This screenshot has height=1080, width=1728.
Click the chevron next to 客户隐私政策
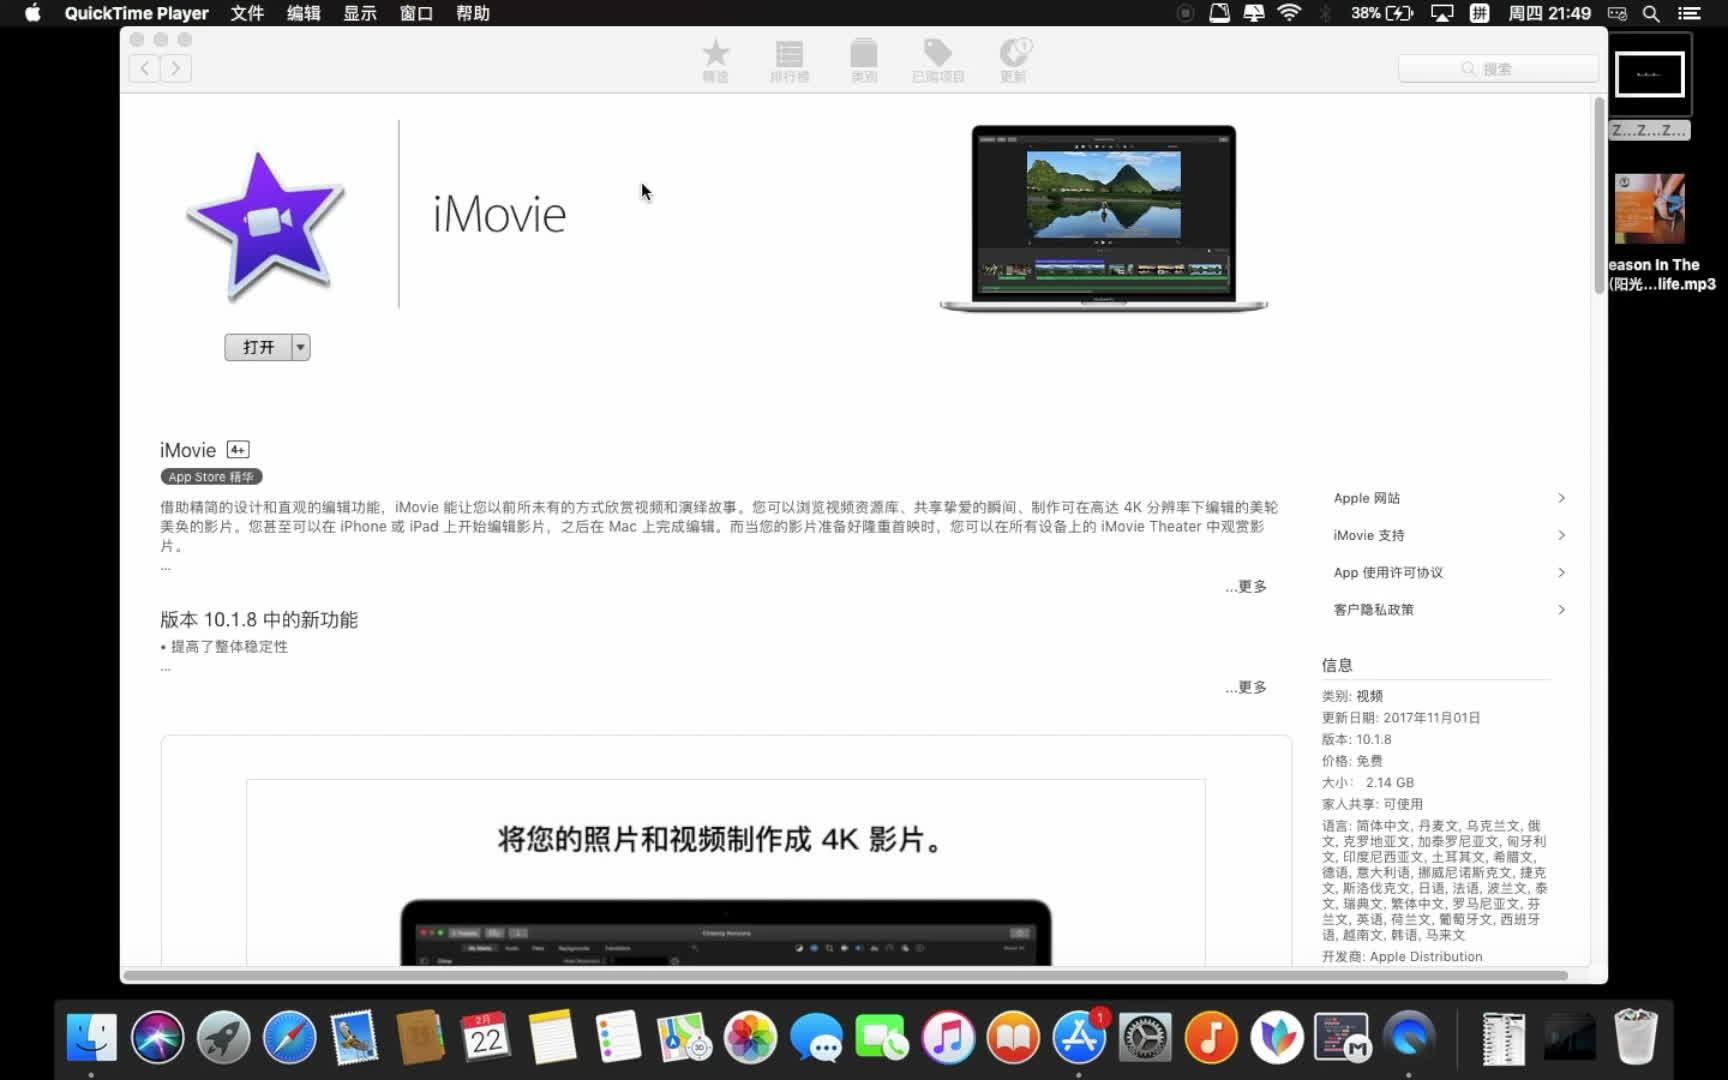1561,609
